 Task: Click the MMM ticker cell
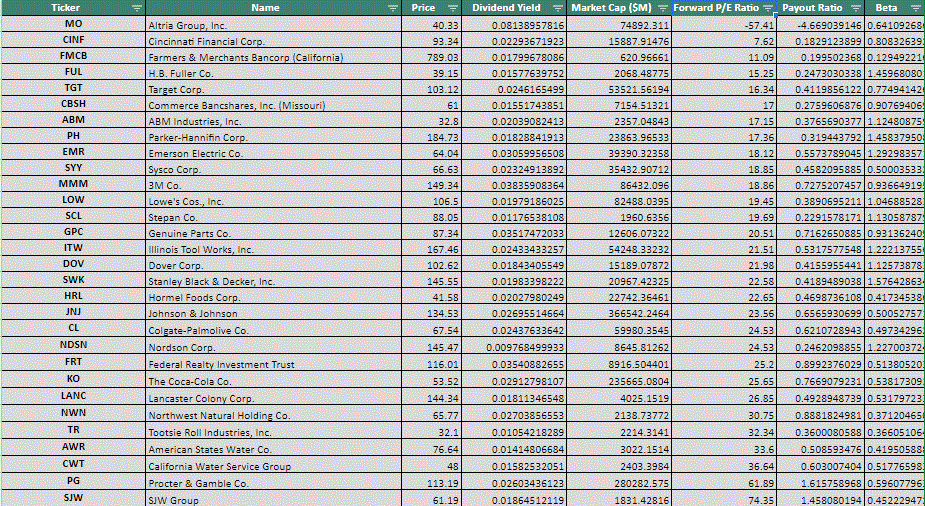(x=73, y=183)
